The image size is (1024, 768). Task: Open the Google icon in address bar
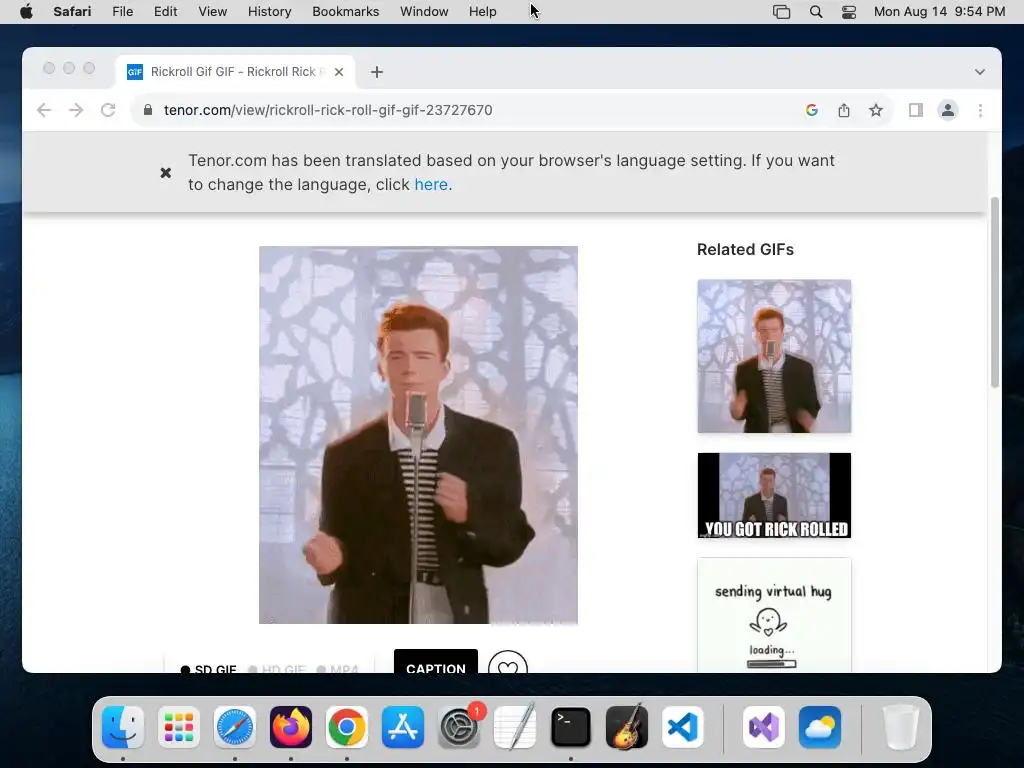point(812,110)
